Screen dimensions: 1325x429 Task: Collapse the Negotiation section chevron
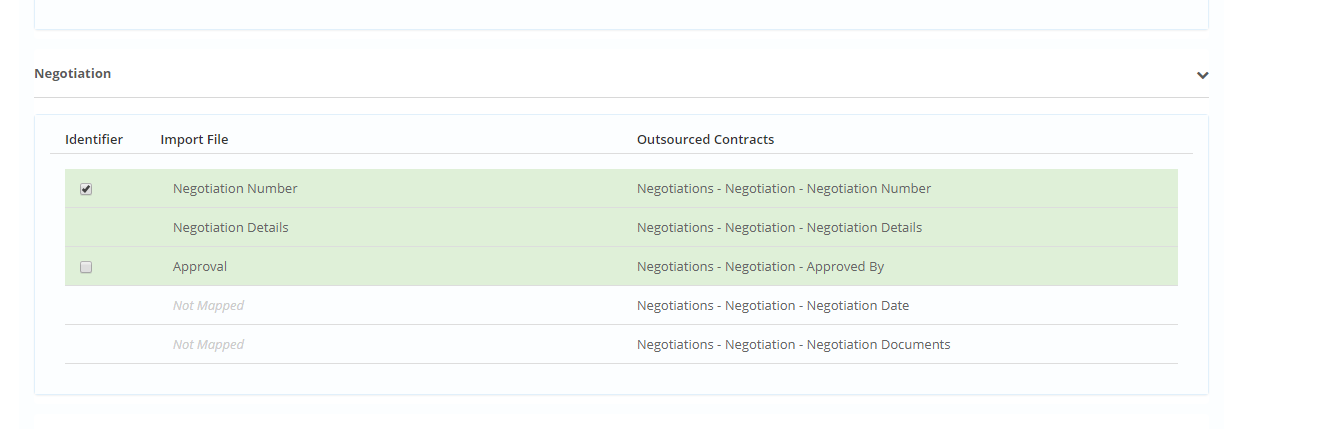[1202, 75]
